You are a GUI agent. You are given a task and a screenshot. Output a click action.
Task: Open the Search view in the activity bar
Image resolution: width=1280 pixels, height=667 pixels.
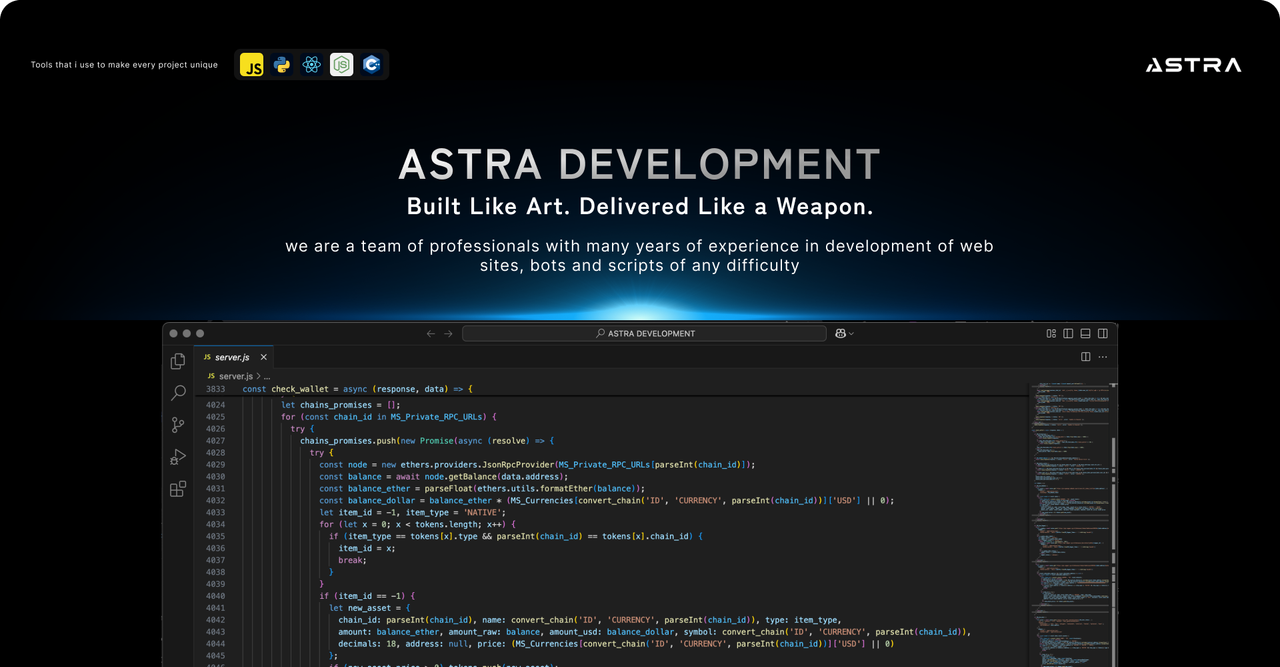(178, 393)
